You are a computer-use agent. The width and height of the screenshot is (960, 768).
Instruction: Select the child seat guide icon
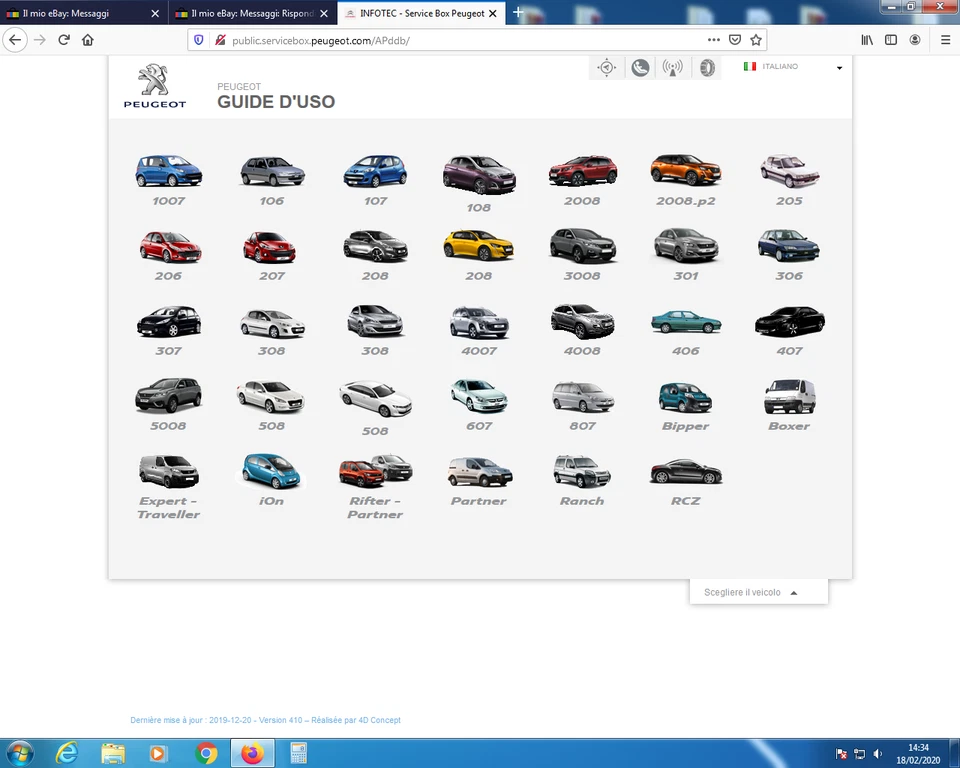(640, 67)
